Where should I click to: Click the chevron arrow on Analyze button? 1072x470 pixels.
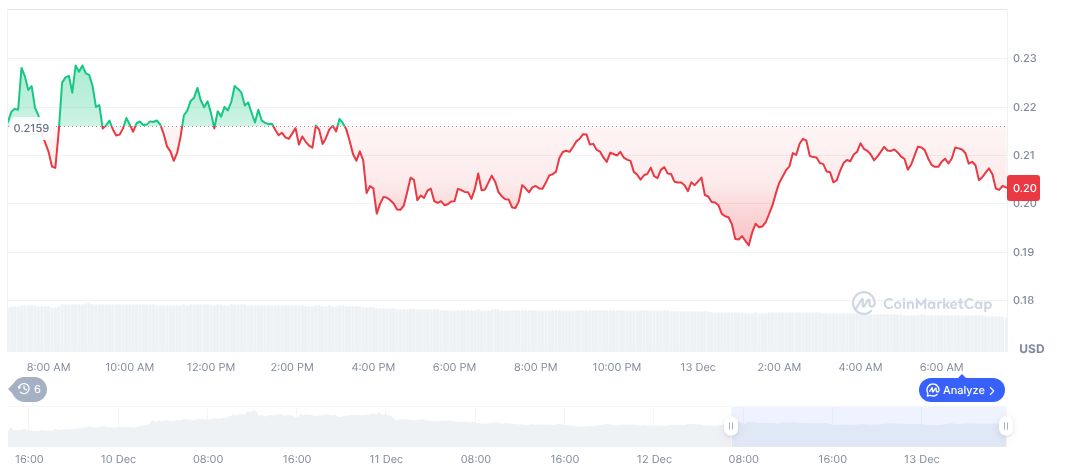pyautogui.click(x=992, y=390)
